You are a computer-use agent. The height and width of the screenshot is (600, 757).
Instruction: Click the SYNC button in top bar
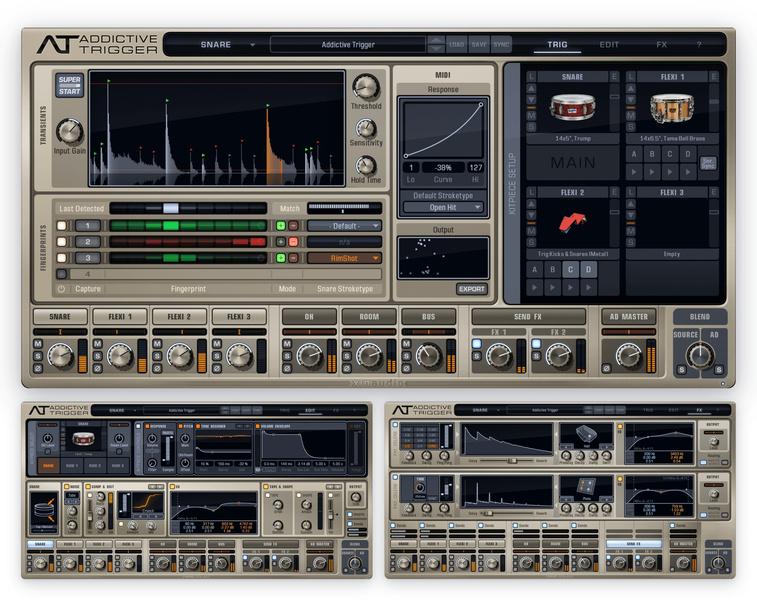pos(501,44)
